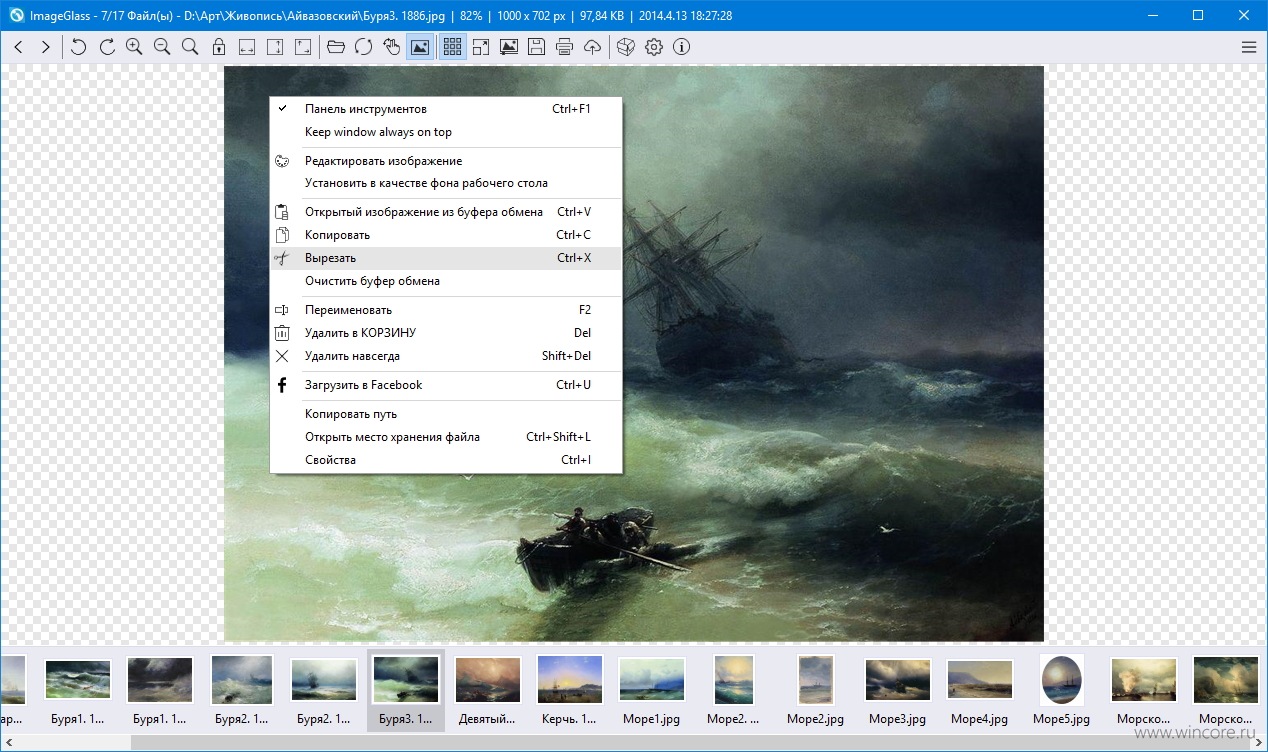This screenshot has height=752, width=1268.
Task: Choose Копировать путь
Action: [446, 414]
